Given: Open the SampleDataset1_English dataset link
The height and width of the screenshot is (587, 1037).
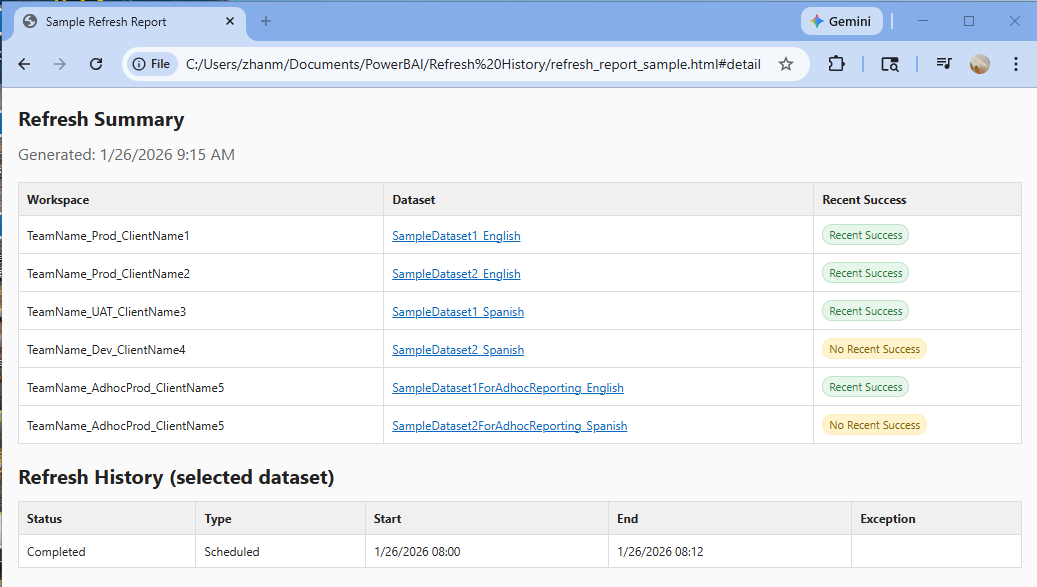Looking at the screenshot, I should tap(456, 235).
